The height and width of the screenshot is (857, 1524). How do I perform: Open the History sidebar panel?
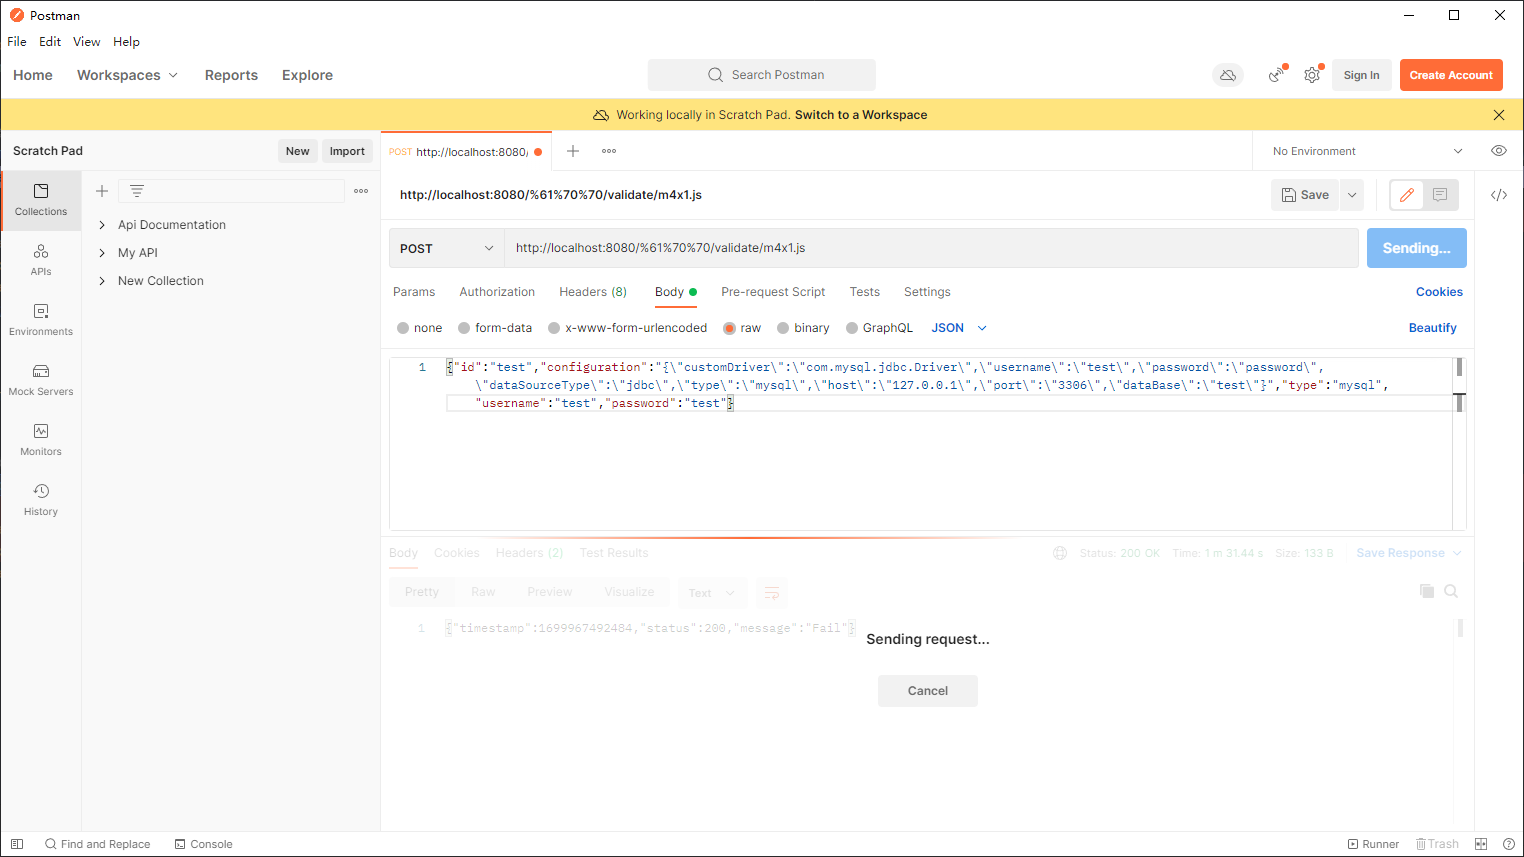click(41, 500)
